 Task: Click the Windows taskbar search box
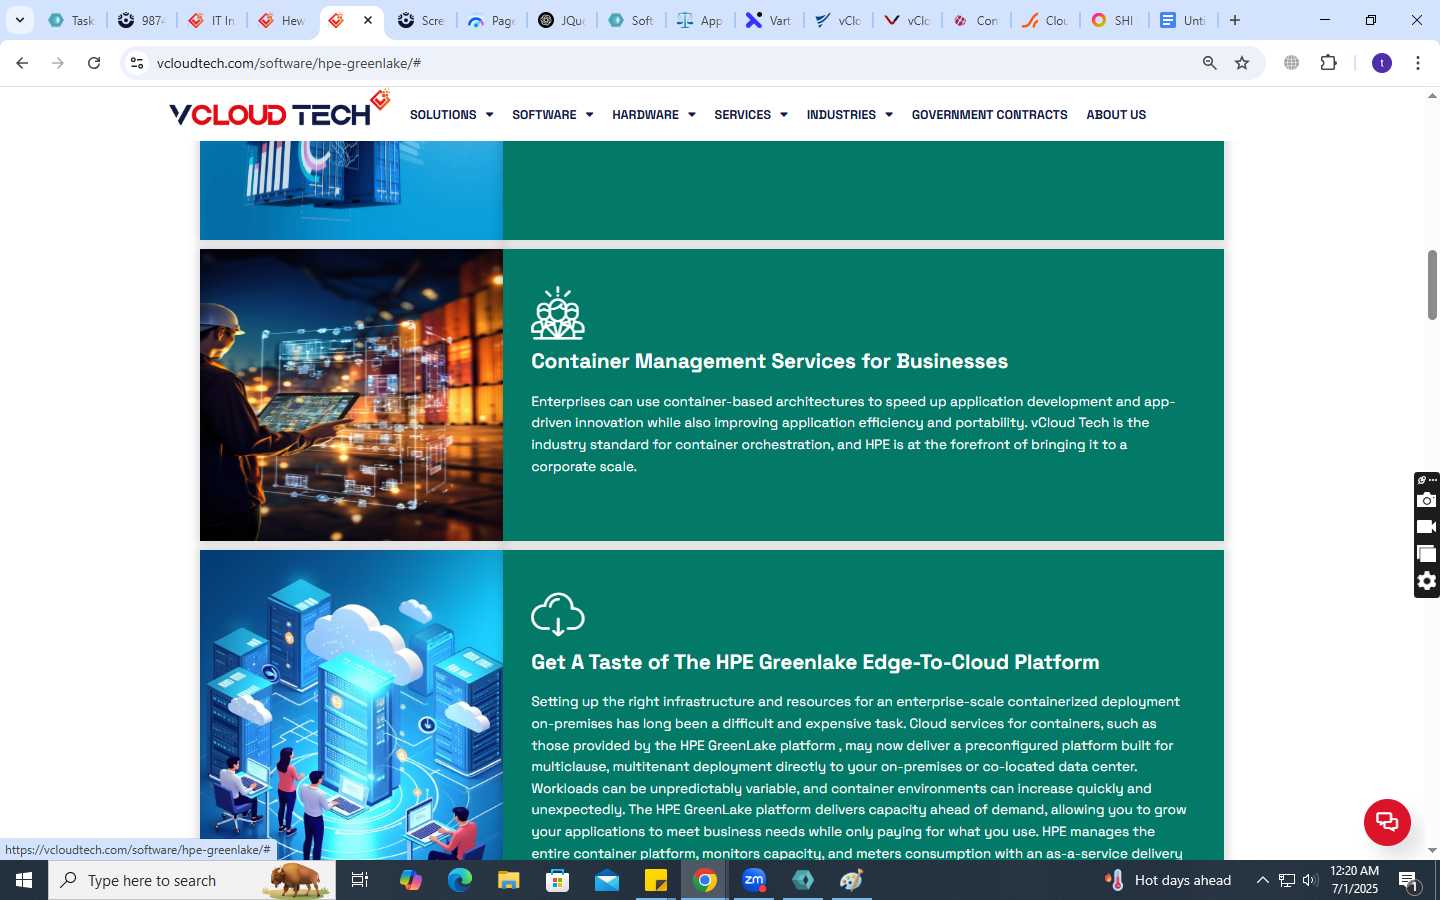click(x=192, y=880)
